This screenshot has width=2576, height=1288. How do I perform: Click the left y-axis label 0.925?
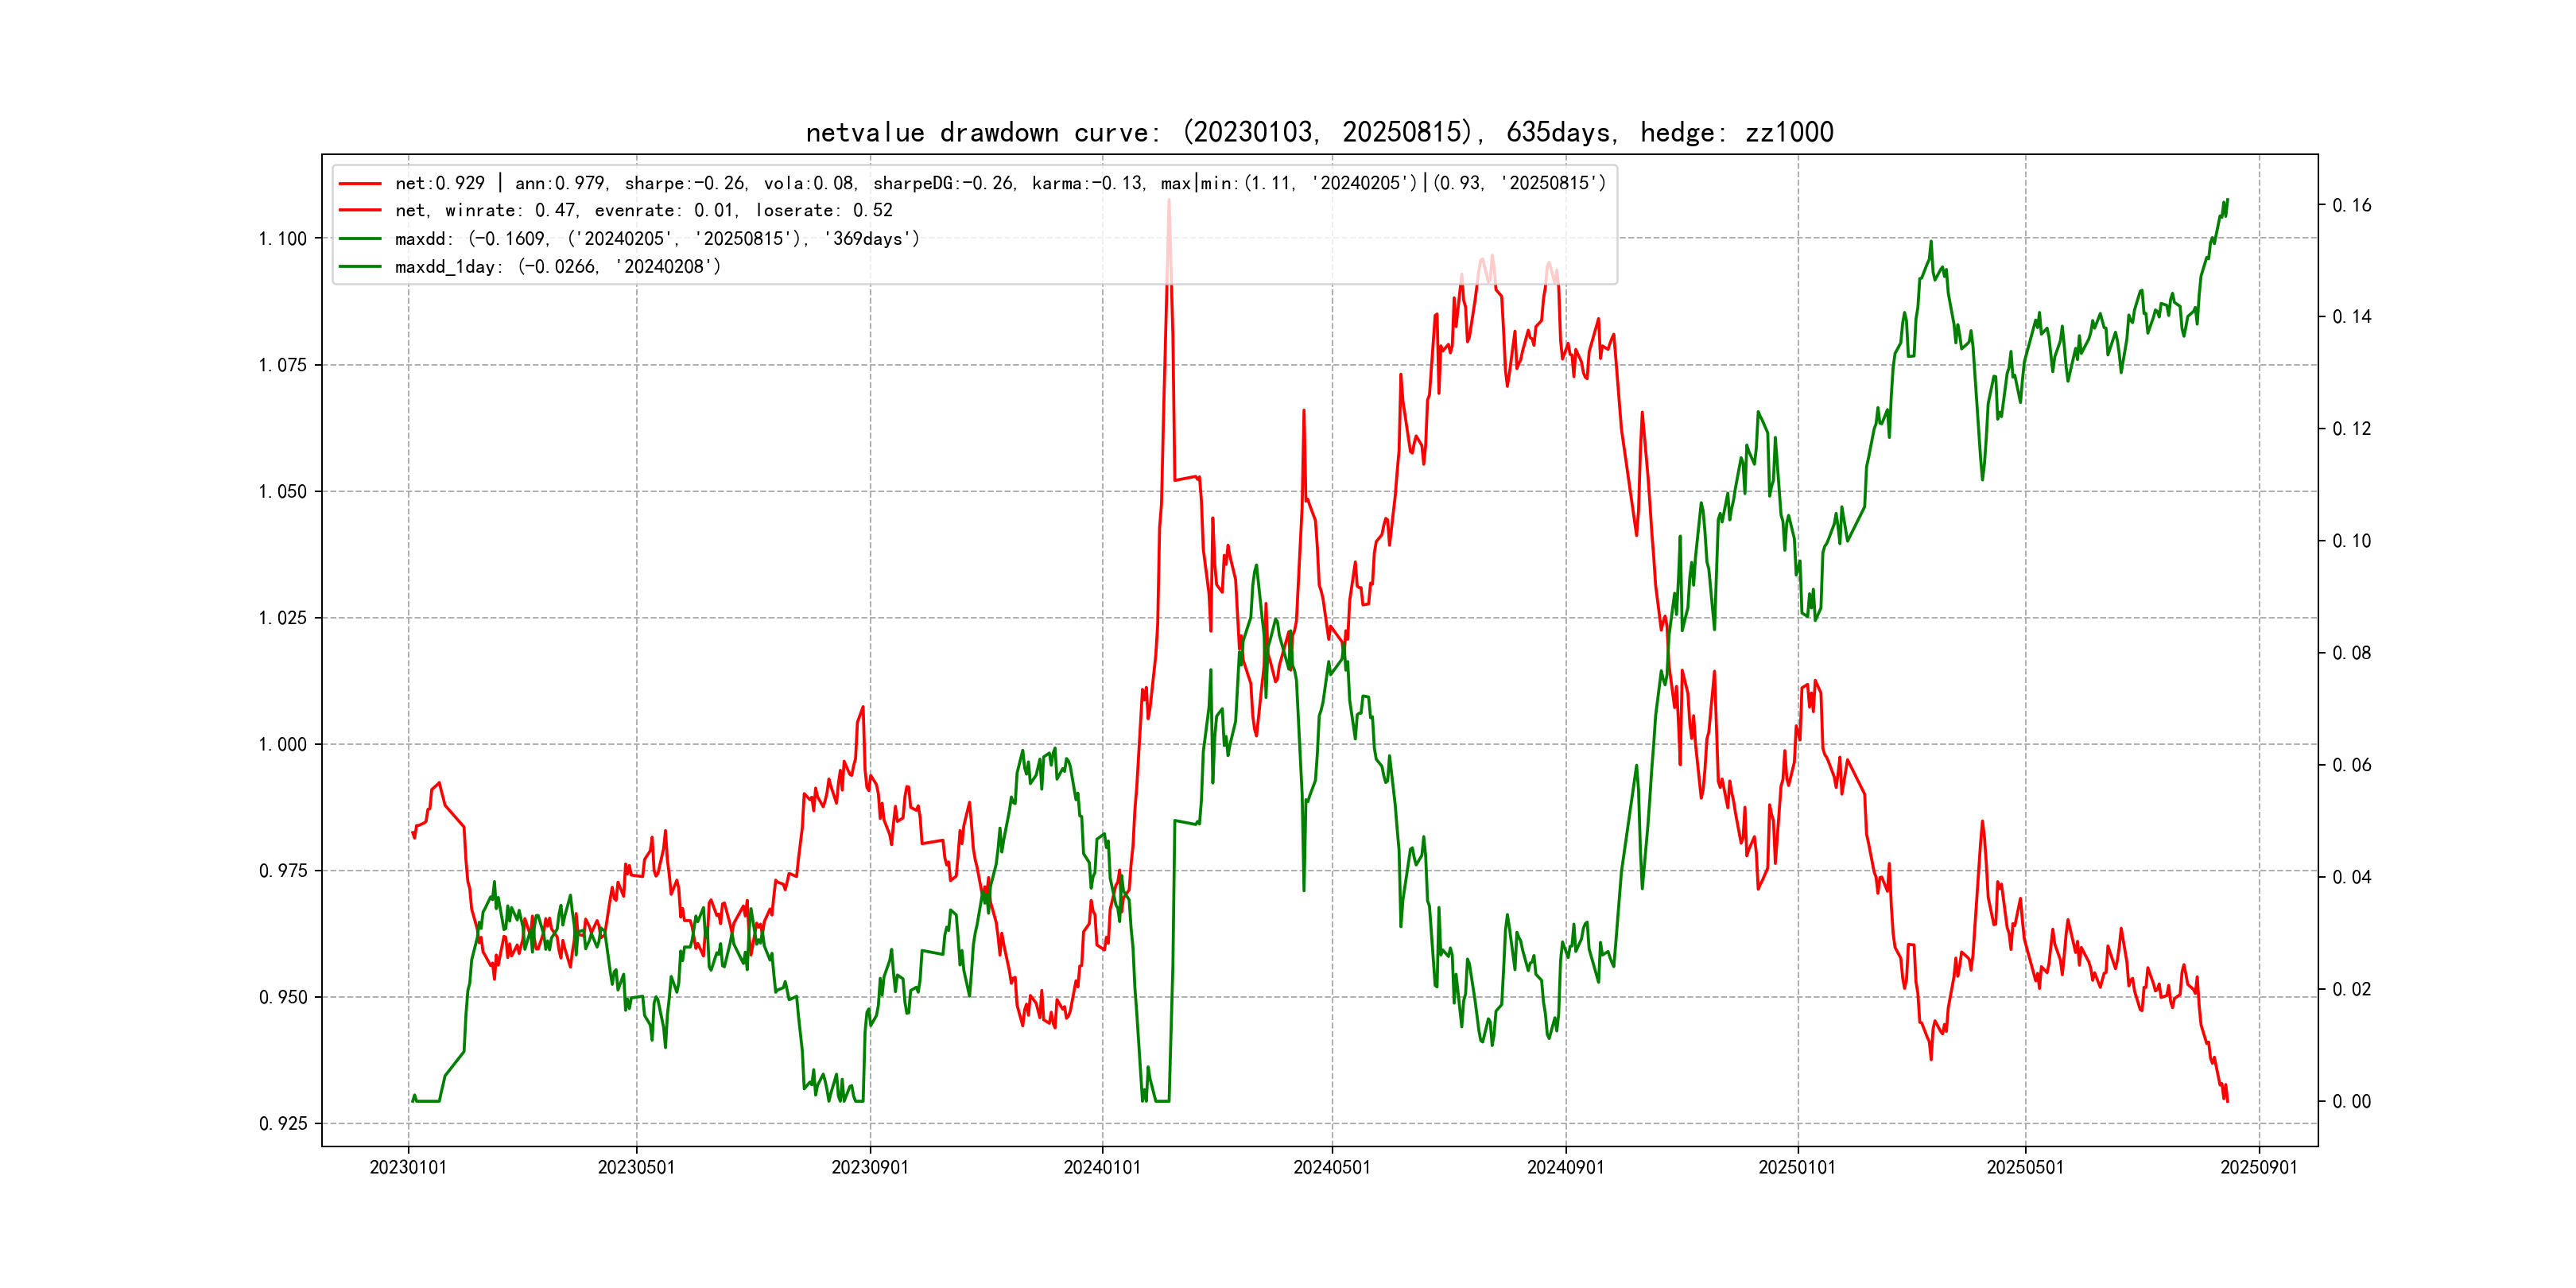[x=282, y=1123]
